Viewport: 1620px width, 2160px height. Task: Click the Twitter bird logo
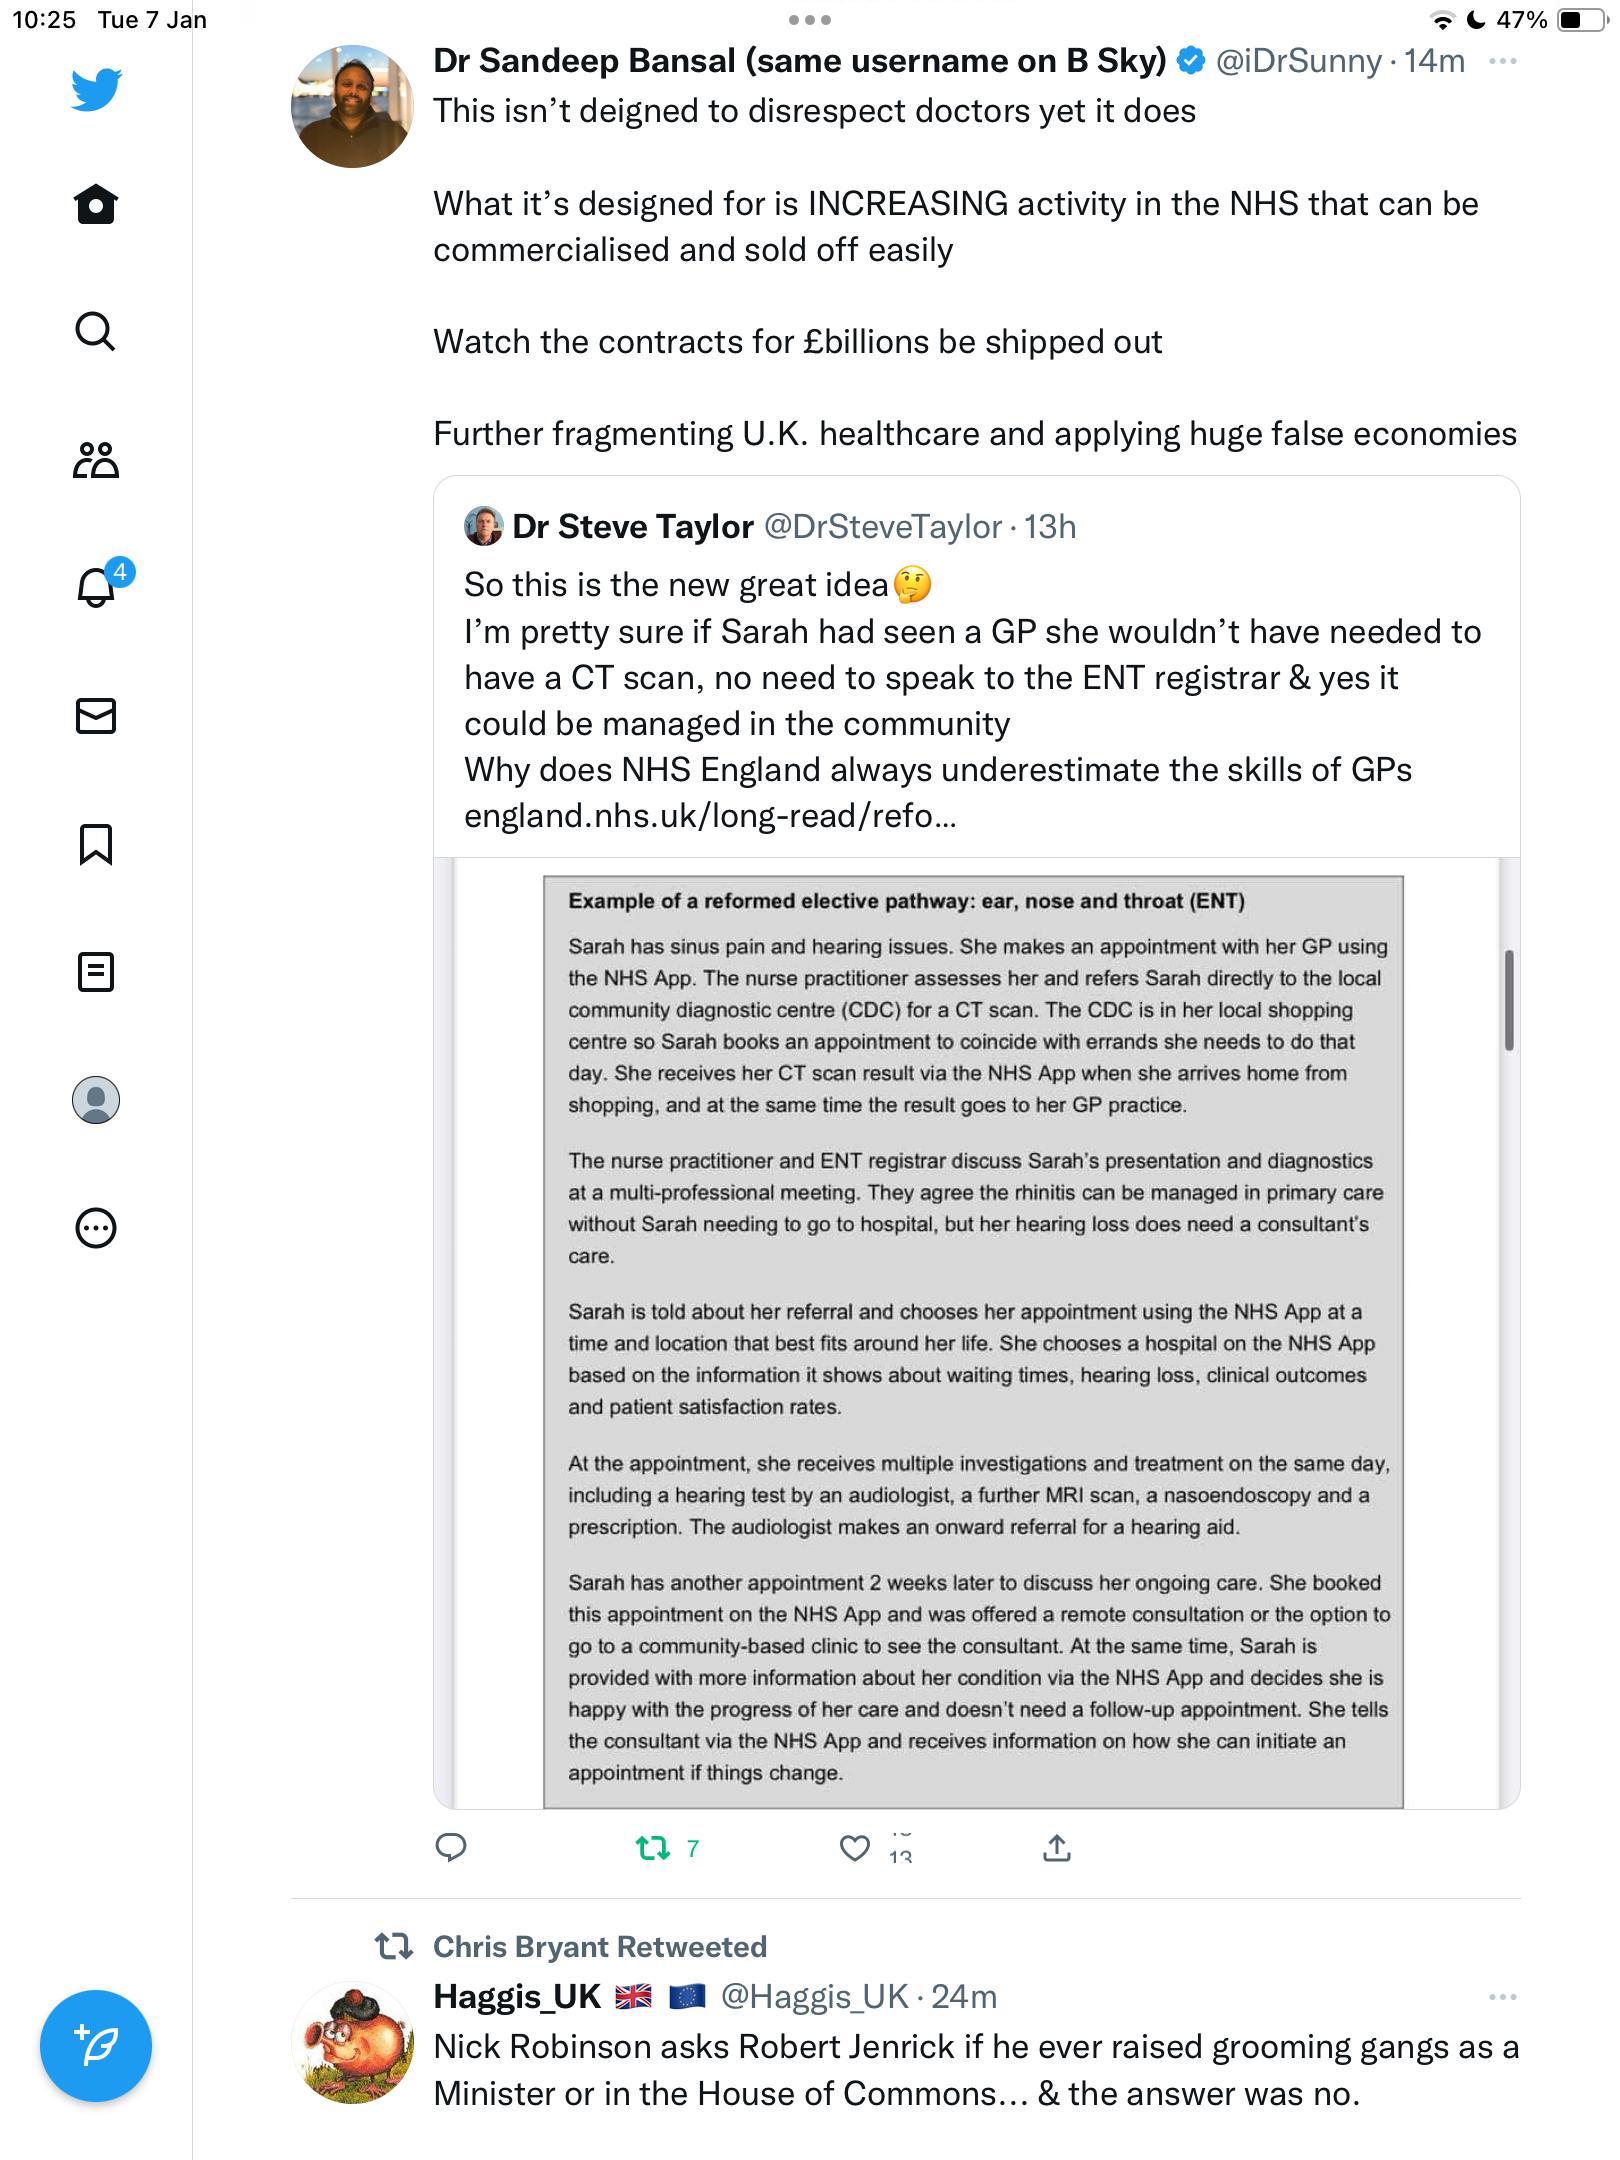96,89
